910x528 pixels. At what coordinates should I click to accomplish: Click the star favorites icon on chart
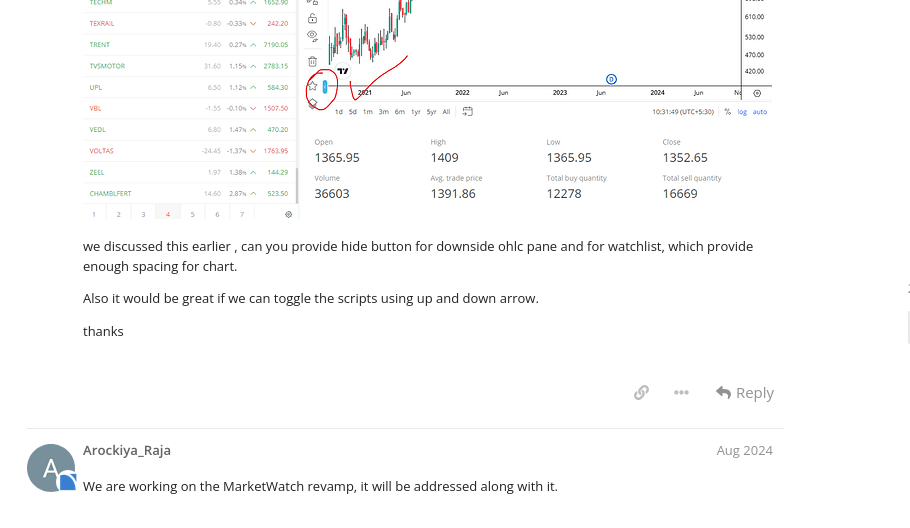pyautogui.click(x=312, y=86)
